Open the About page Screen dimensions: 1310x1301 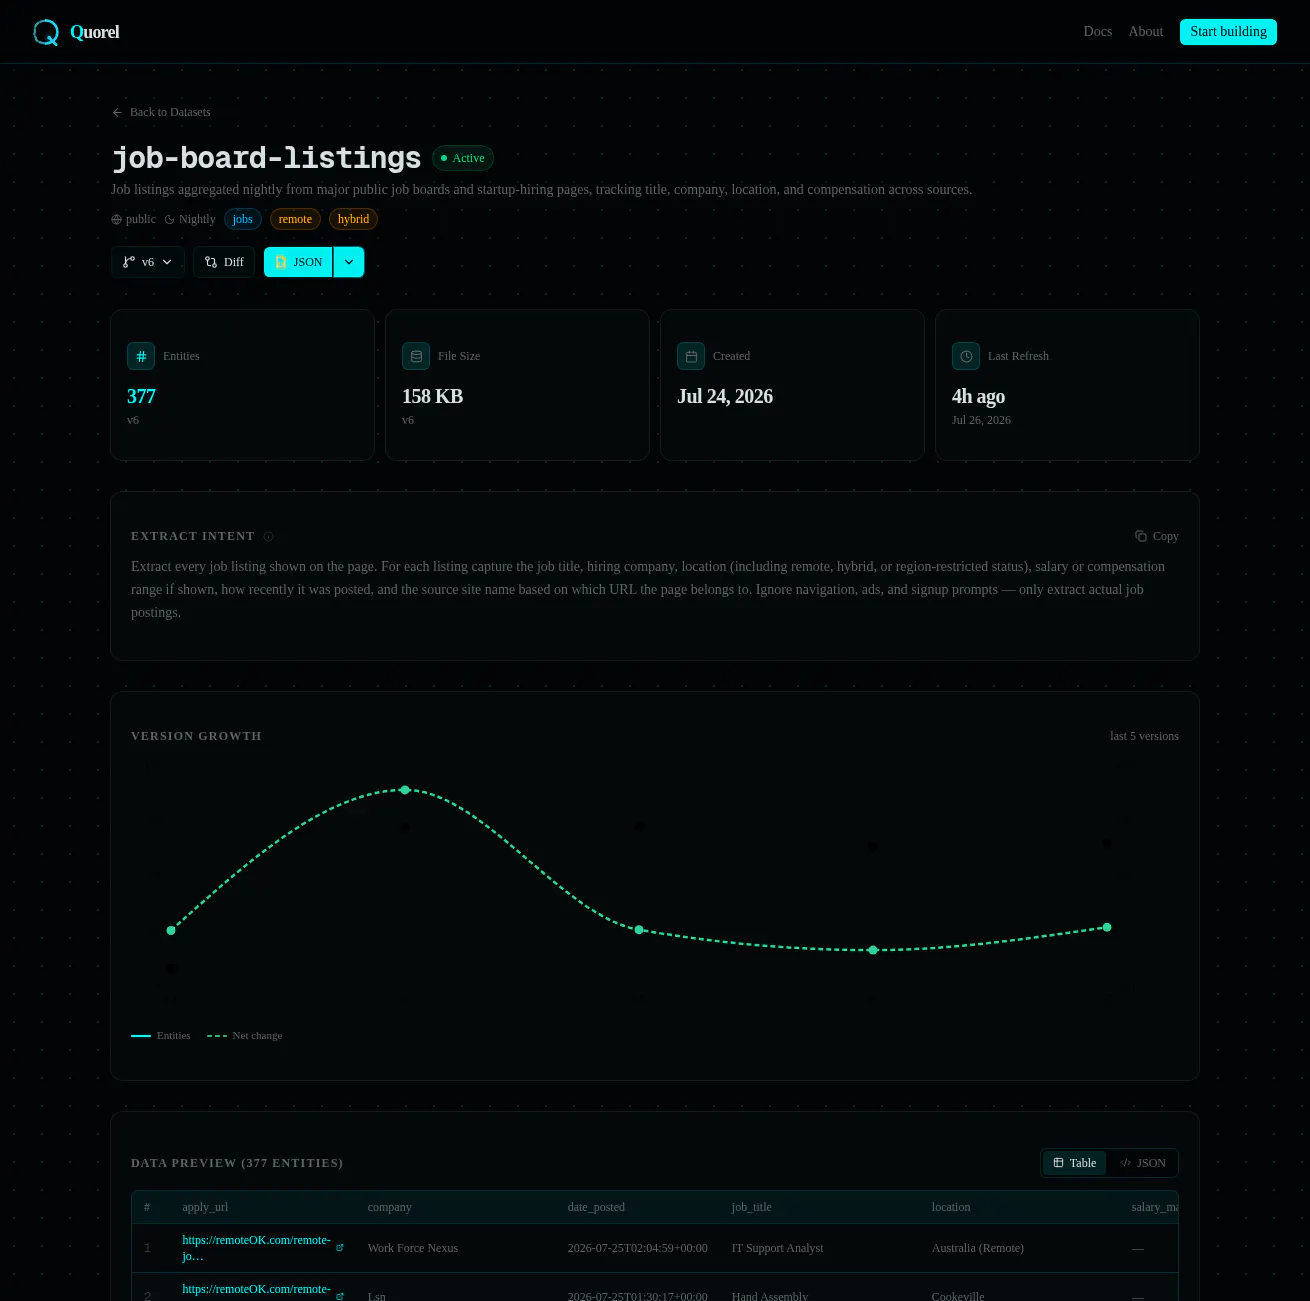pyautogui.click(x=1145, y=32)
